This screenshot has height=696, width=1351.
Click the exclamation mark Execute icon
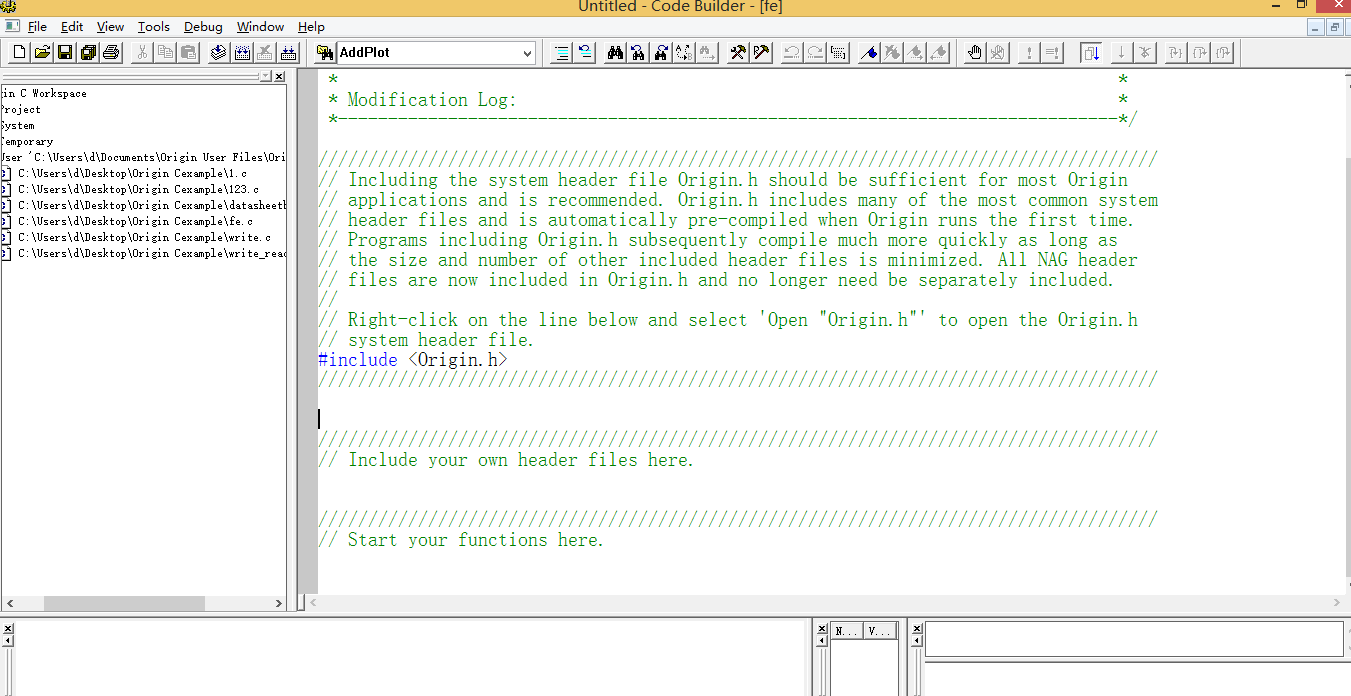(1029, 52)
